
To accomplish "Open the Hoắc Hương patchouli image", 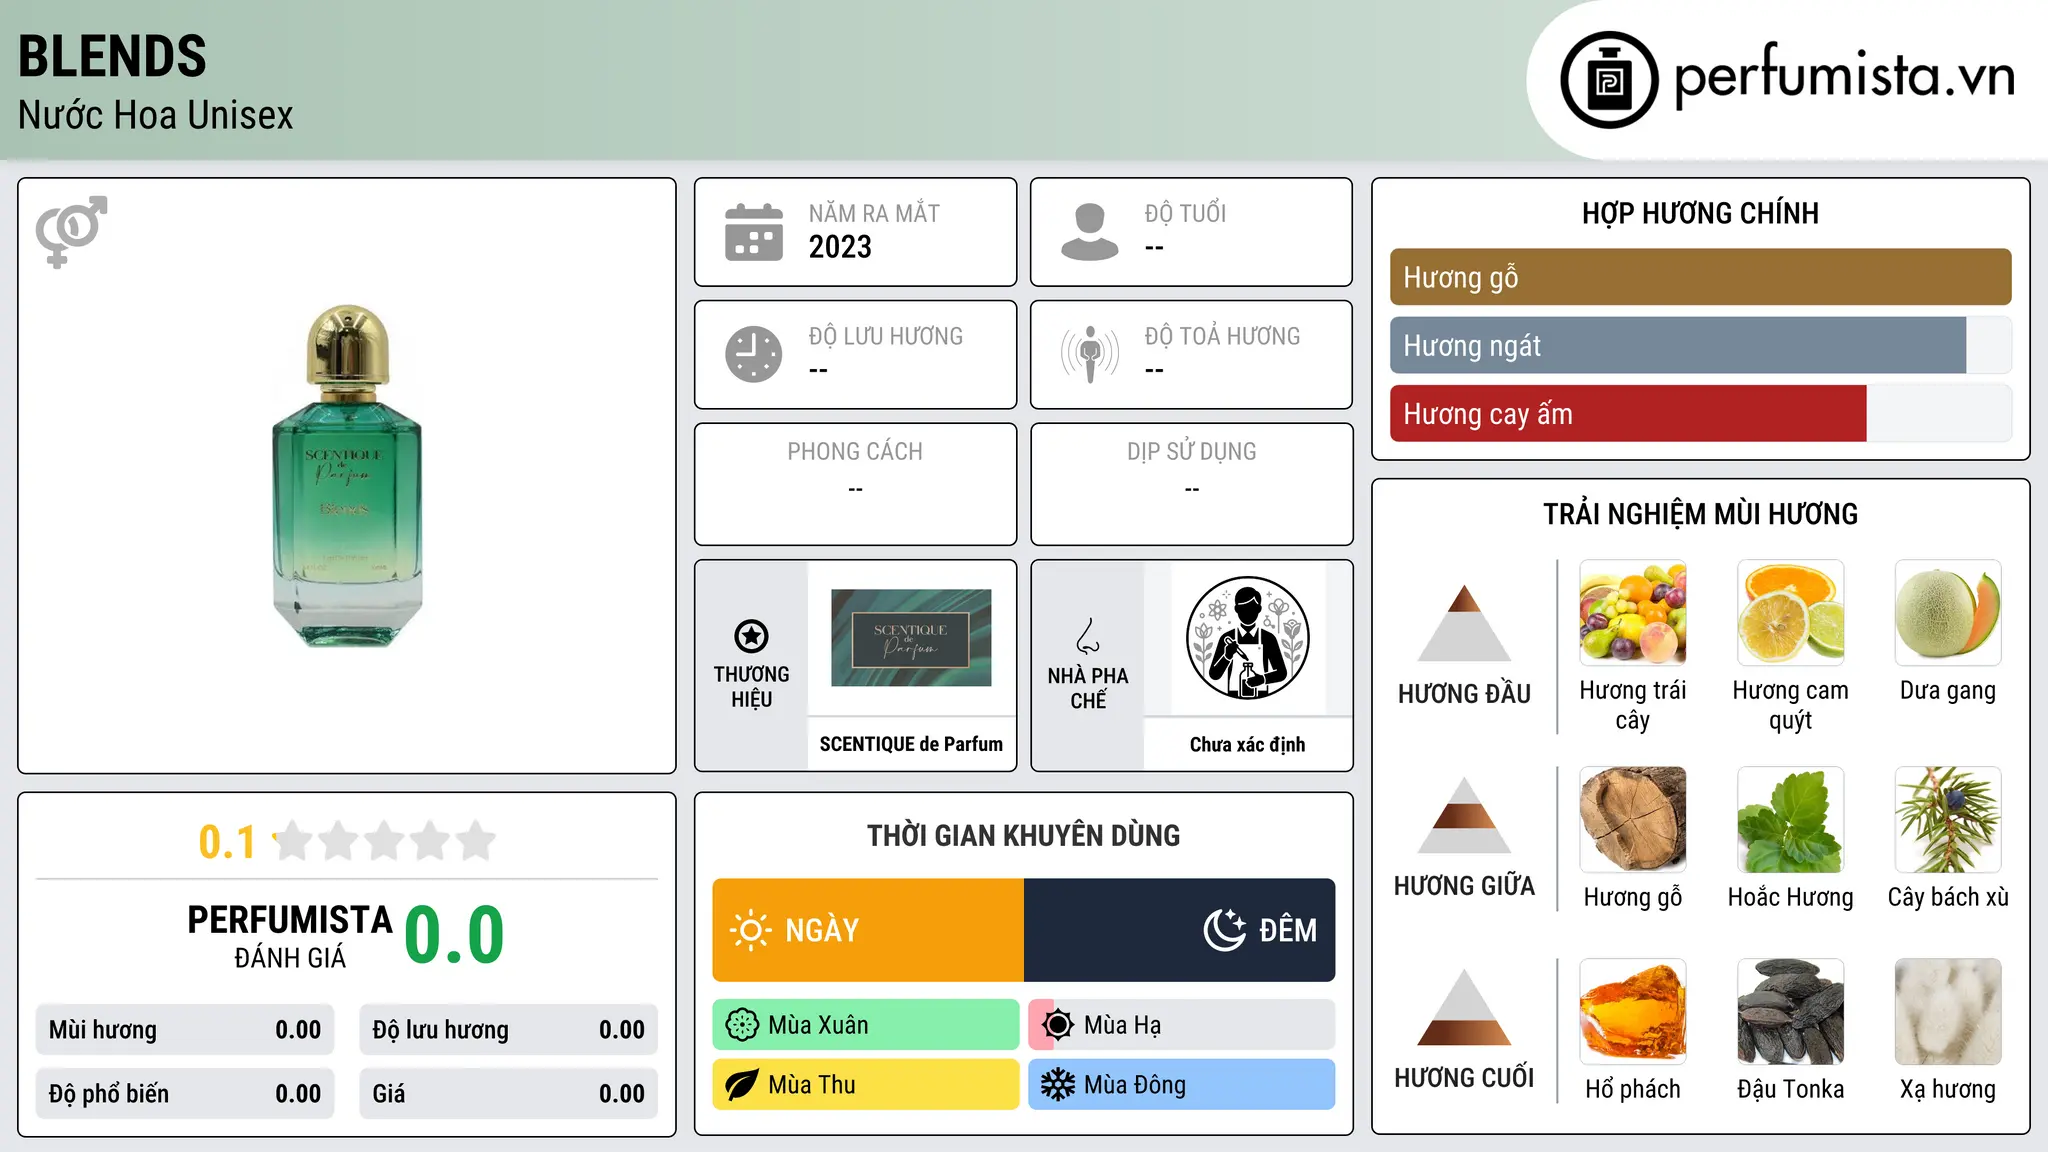I will [1790, 820].
